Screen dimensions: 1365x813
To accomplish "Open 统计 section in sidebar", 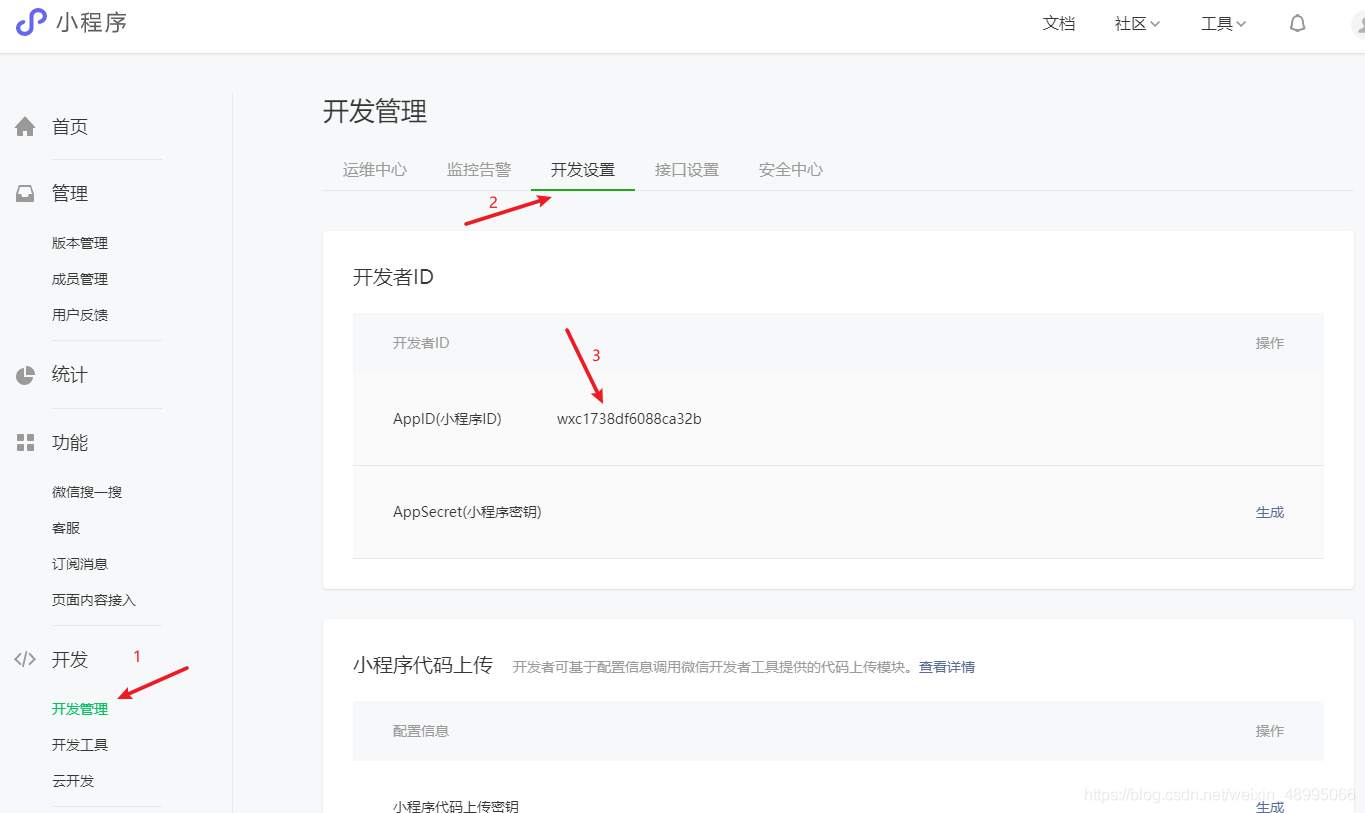I will pyautogui.click(x=70, y=375).
